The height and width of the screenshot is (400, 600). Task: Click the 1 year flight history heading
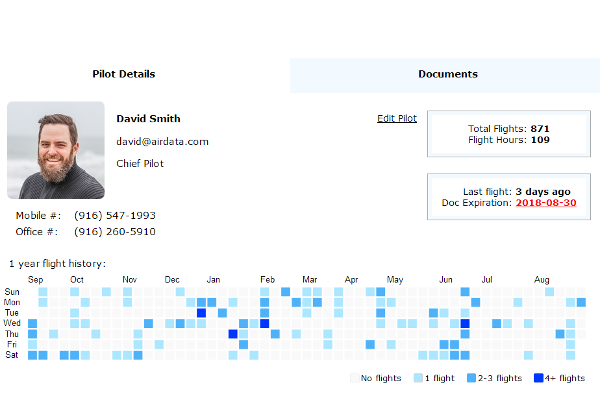[x=57, y=264]
